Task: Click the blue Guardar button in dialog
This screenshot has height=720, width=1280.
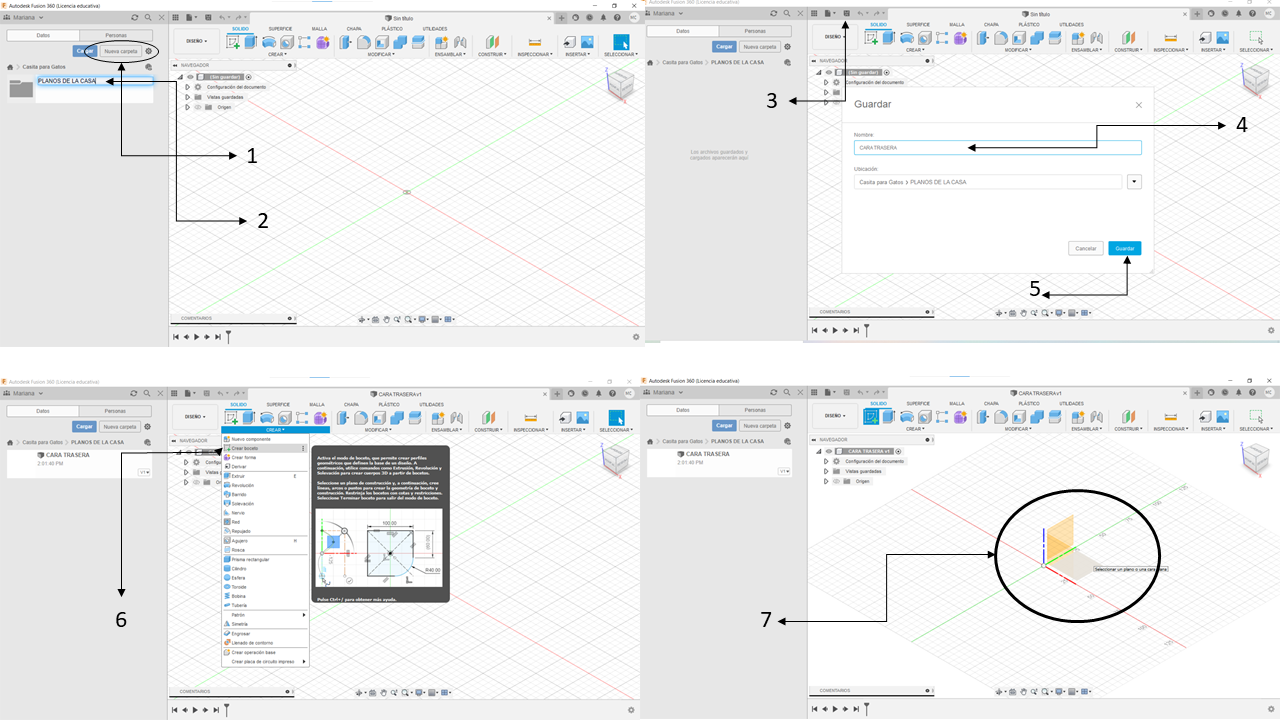Action: point(1124,248)
